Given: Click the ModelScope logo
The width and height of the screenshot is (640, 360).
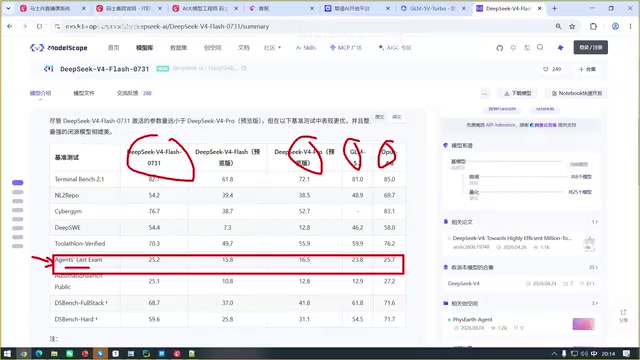Looking at the screenshot, I should (59, 48).
